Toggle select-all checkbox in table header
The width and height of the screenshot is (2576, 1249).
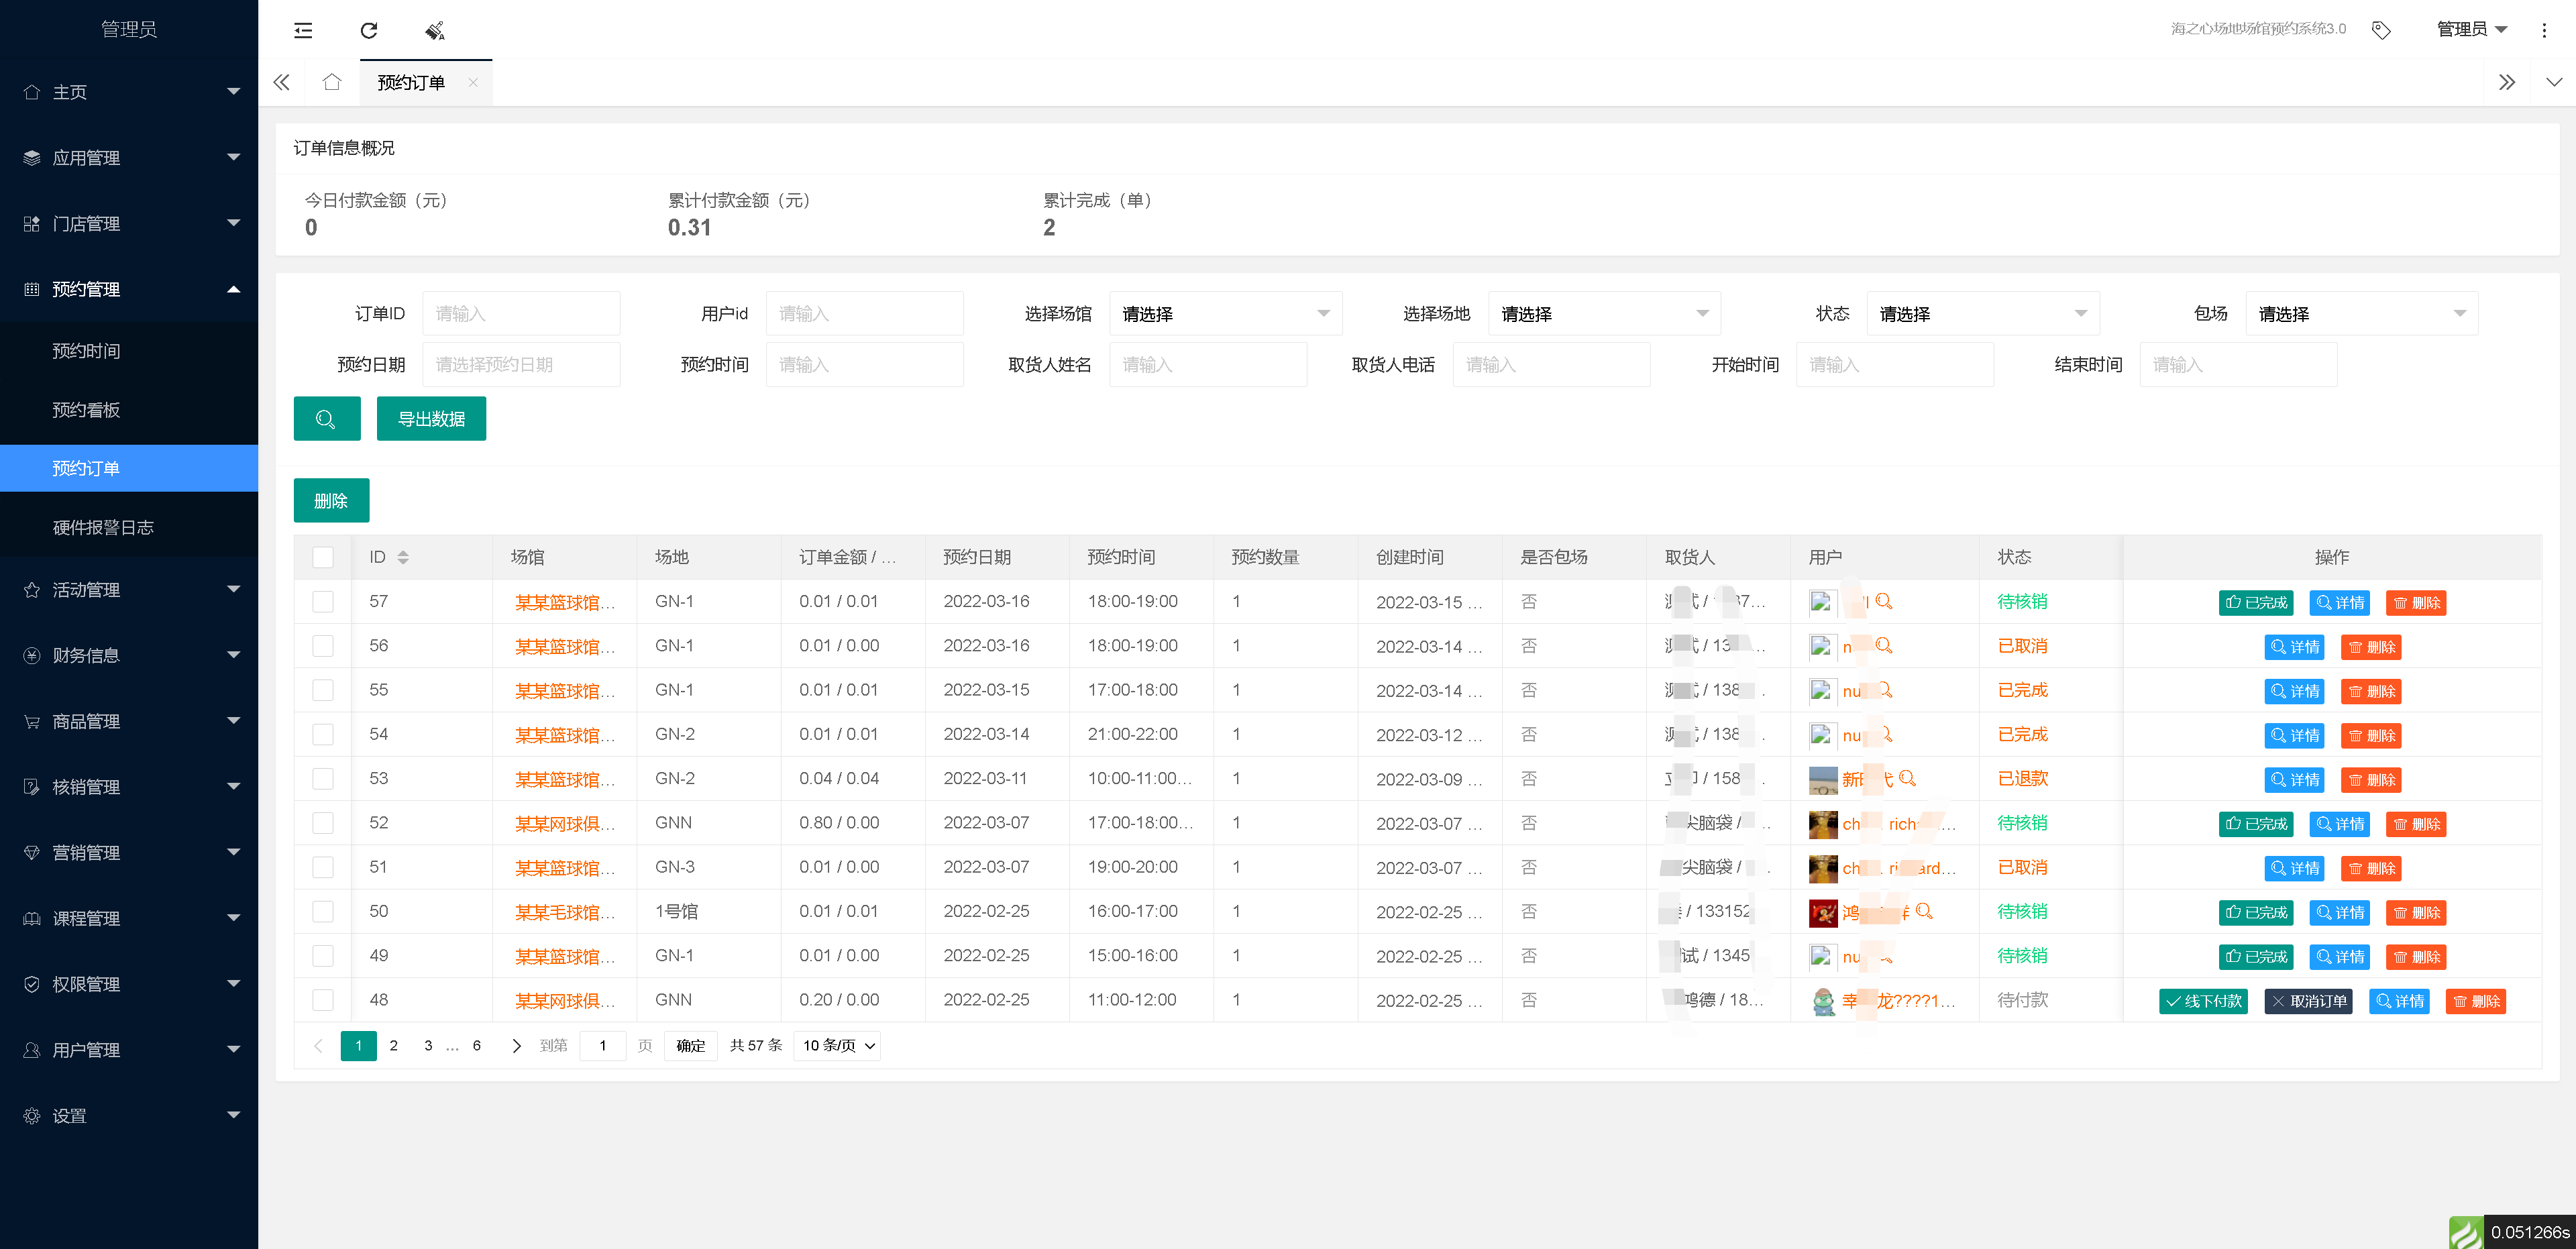pos(323,557)
